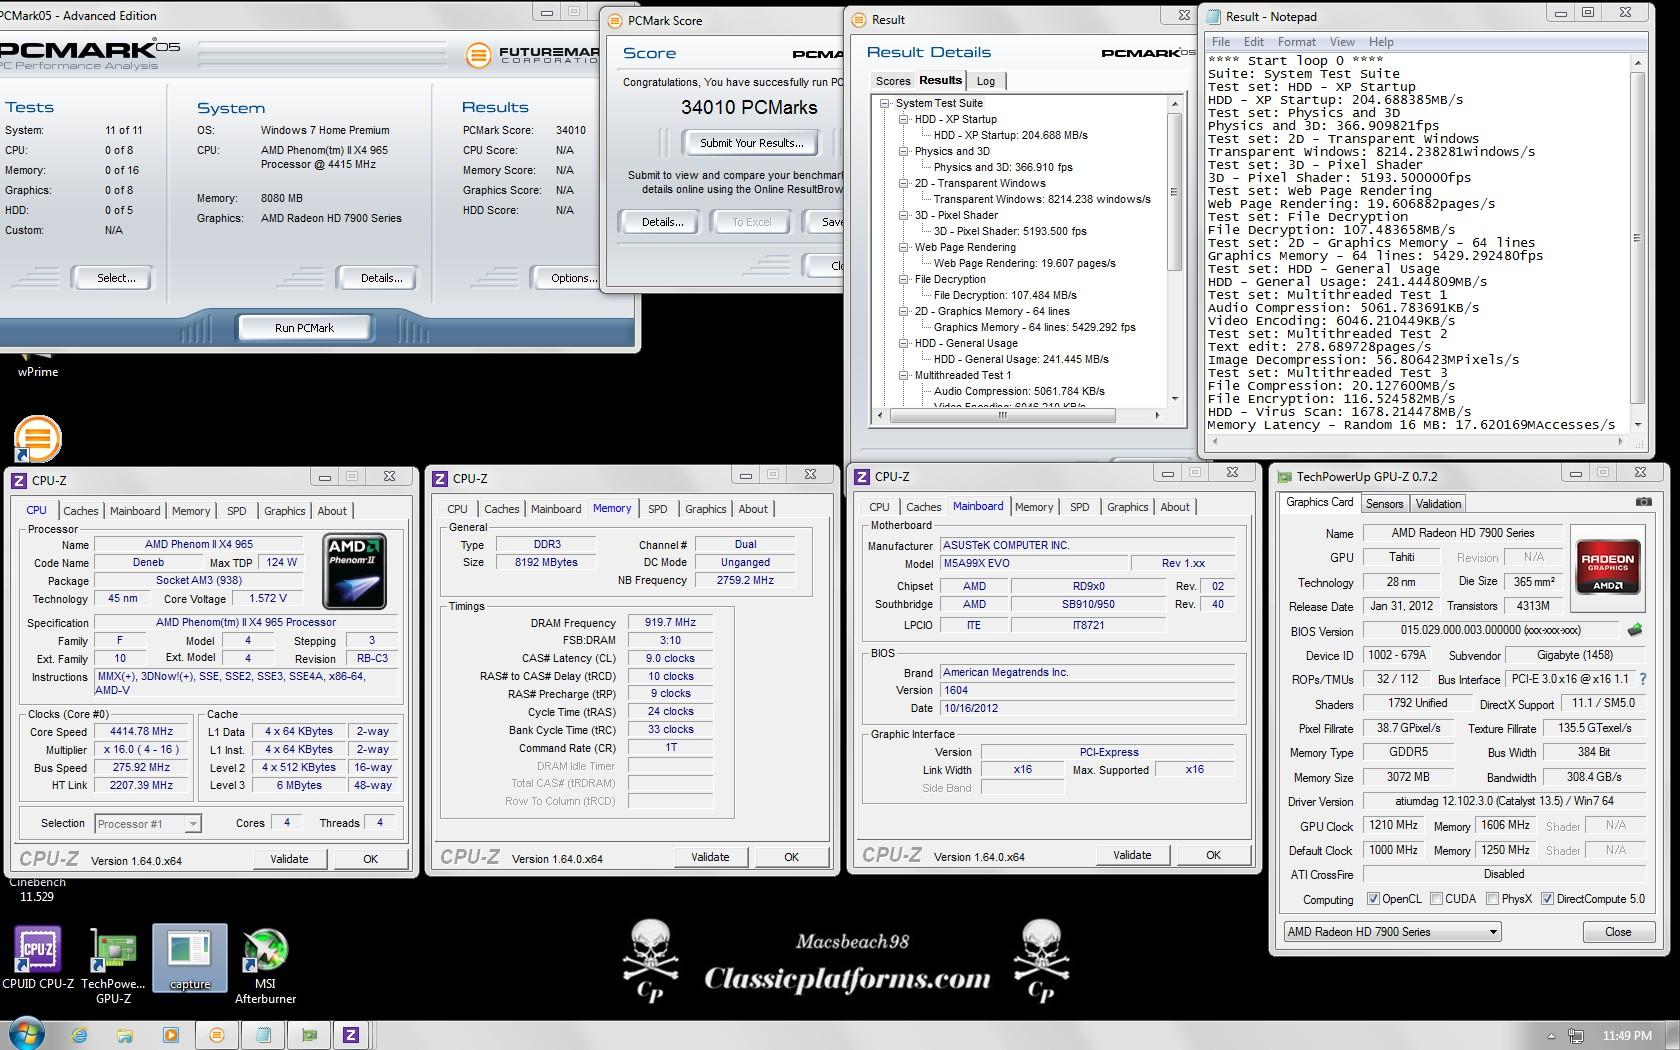
Task: Click the AMD Phenom II logo in CPU-Z
Action: pyautogui.click(x=354, y=571)
